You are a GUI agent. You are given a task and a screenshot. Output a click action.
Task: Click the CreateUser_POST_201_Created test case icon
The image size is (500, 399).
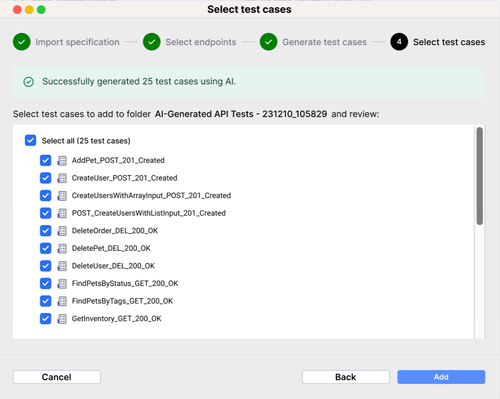pyautogui.click(x=62, y=178)
